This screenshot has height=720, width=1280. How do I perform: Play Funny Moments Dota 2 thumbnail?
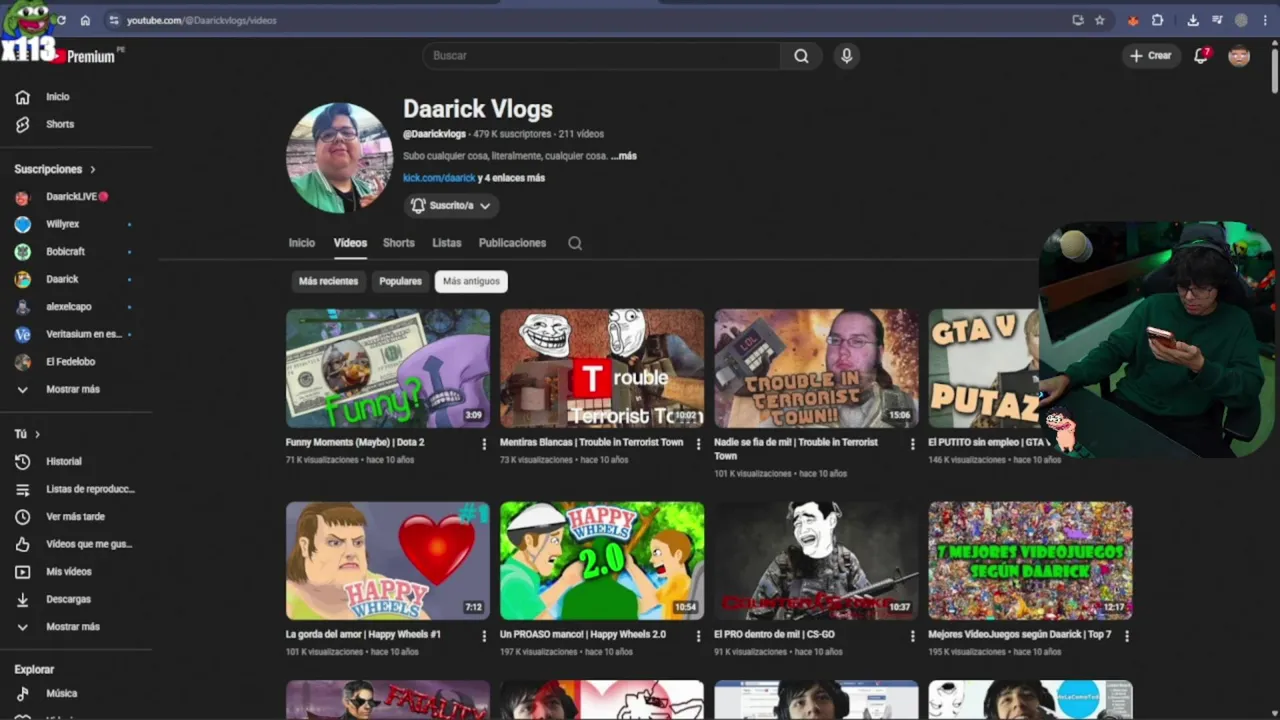pos(388,368)
